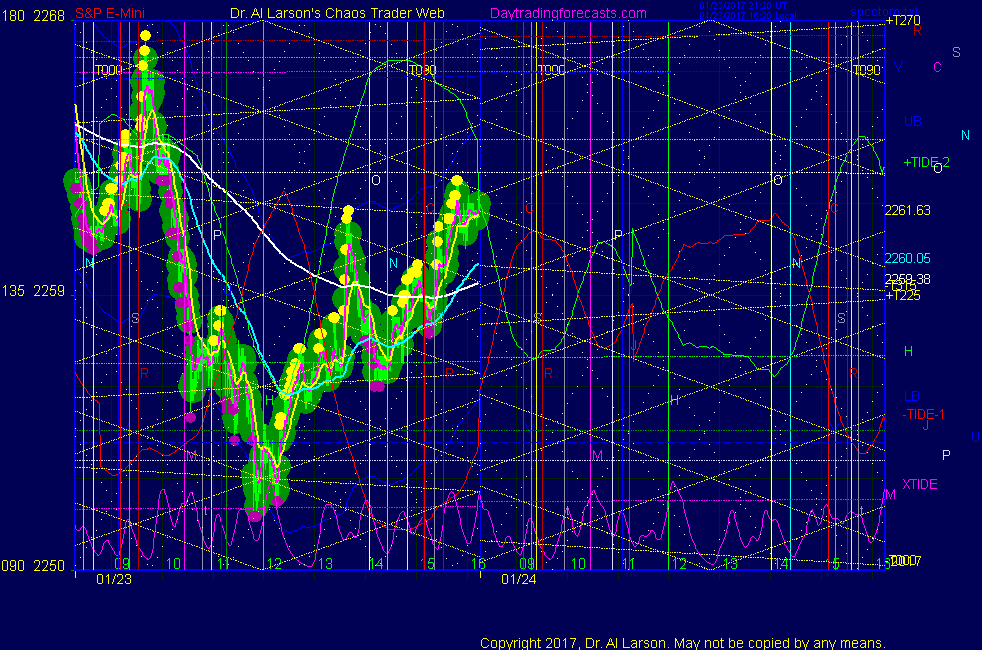Click the "01/24" date label

519,579
